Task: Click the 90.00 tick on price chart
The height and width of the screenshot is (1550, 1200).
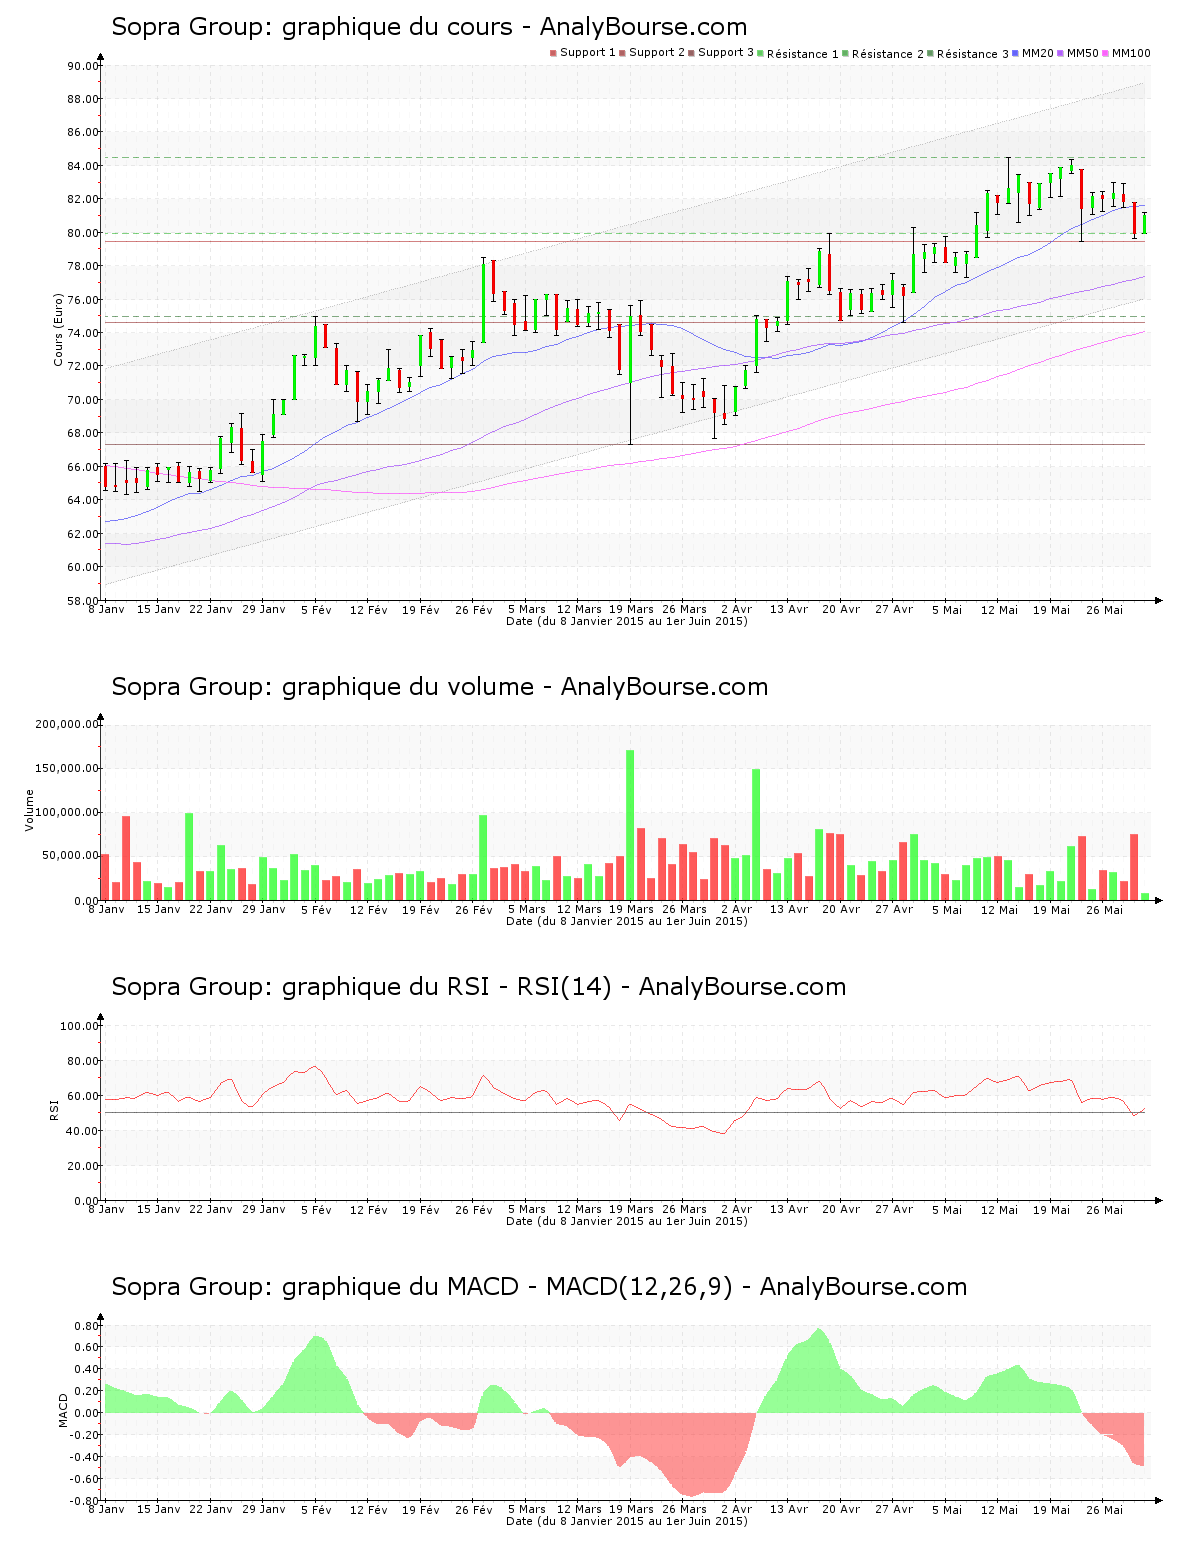Action: point(83,66)
